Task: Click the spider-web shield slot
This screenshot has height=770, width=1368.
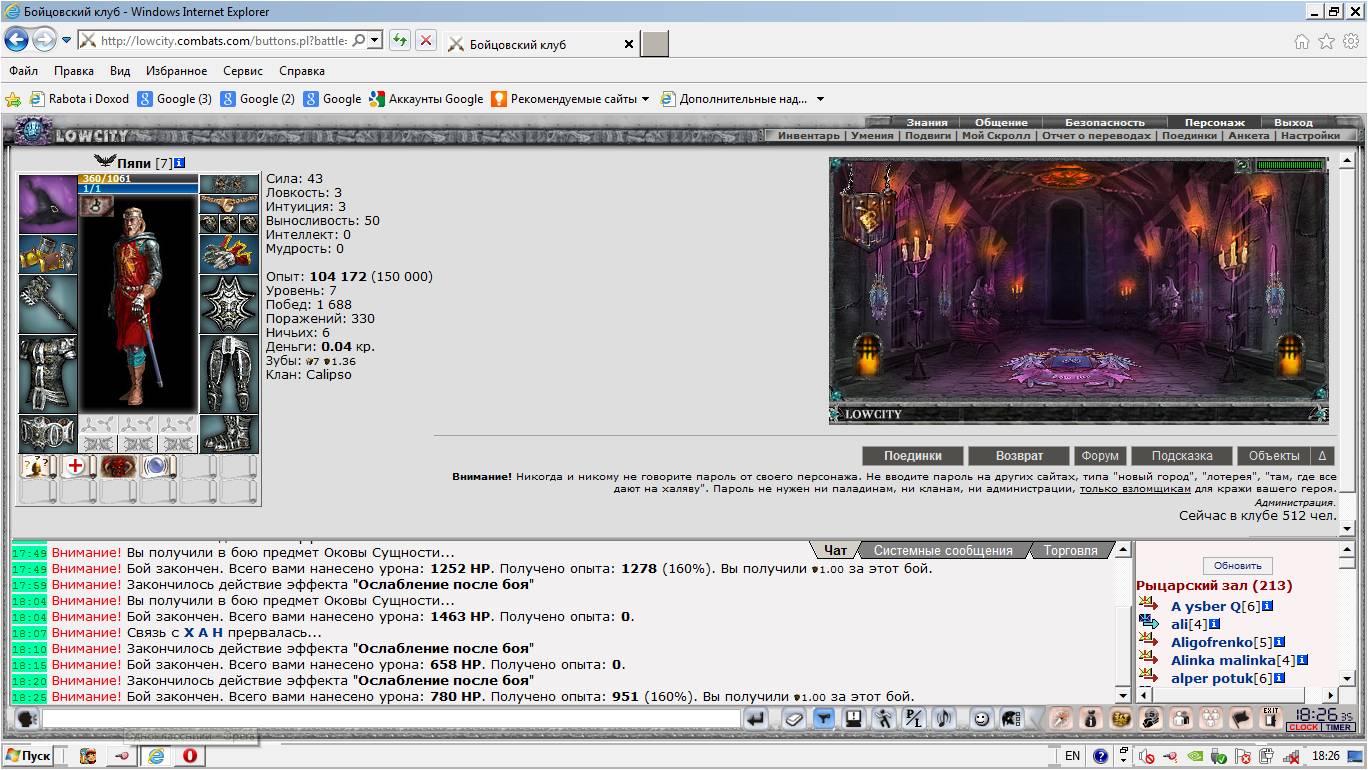Action: click(x=229, y=304)
